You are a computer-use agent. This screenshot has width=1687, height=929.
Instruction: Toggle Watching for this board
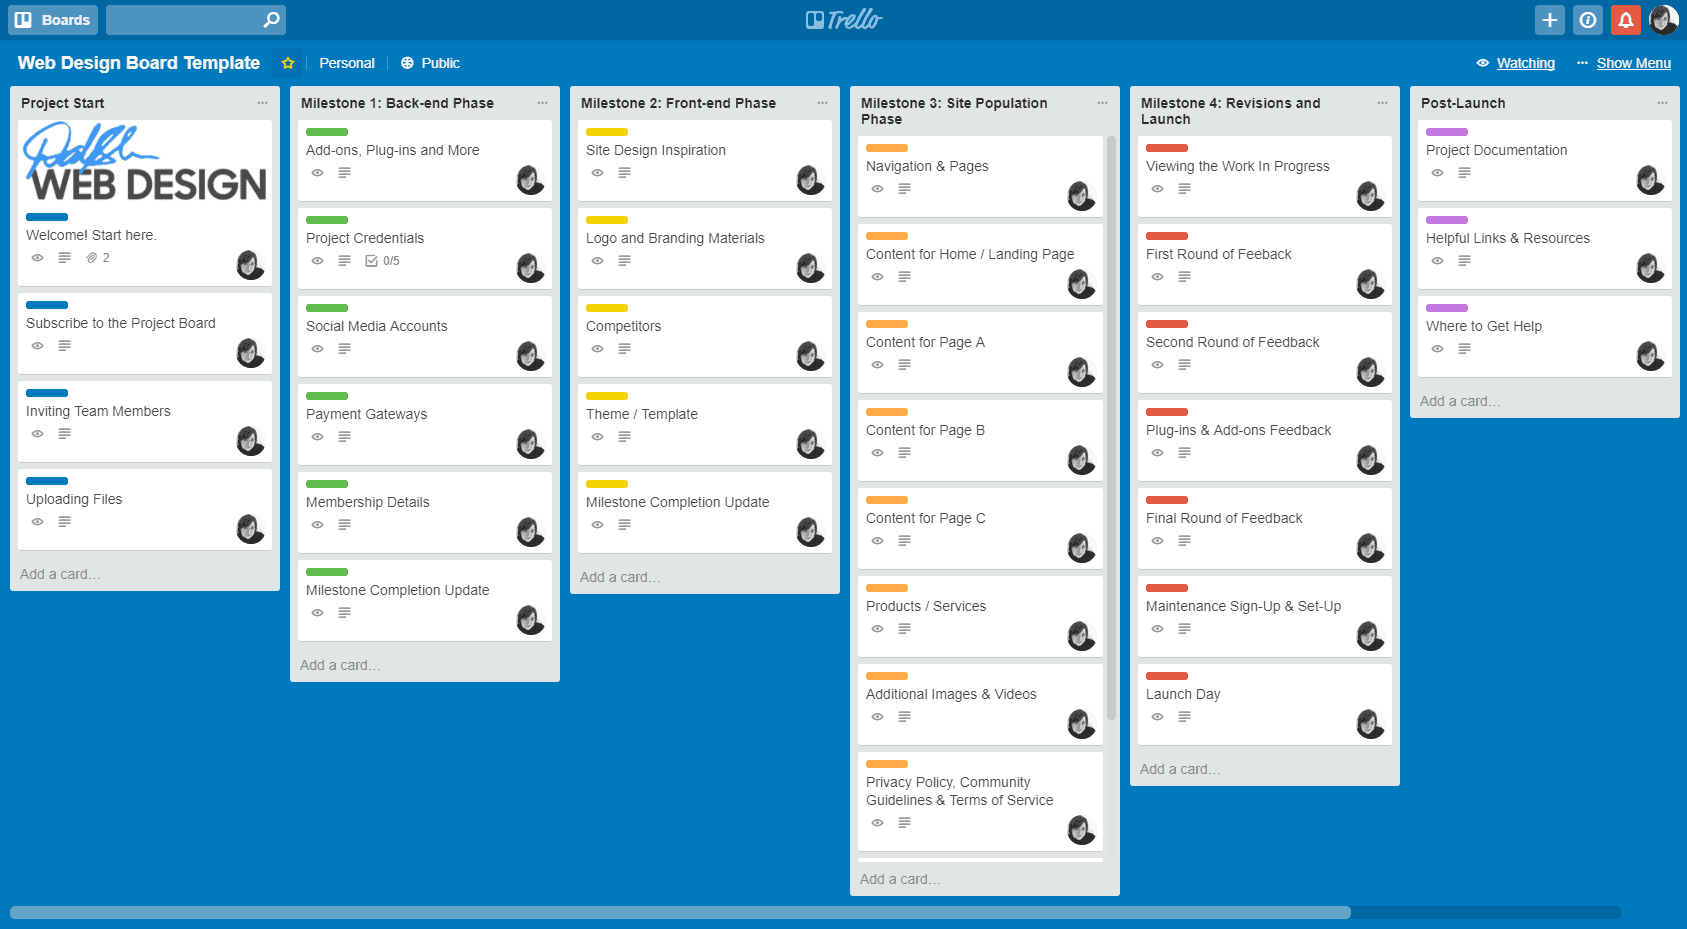[x=1516, y=63]
